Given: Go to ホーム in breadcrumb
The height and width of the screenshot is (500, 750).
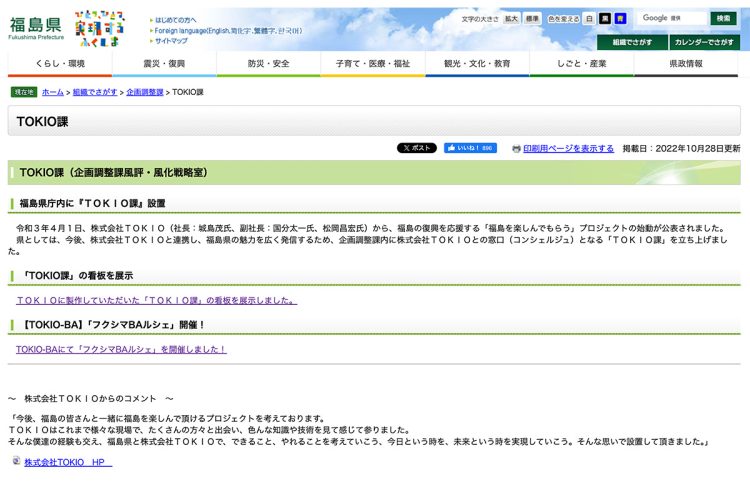Looking at the screenshot, I should click(53, 92).
